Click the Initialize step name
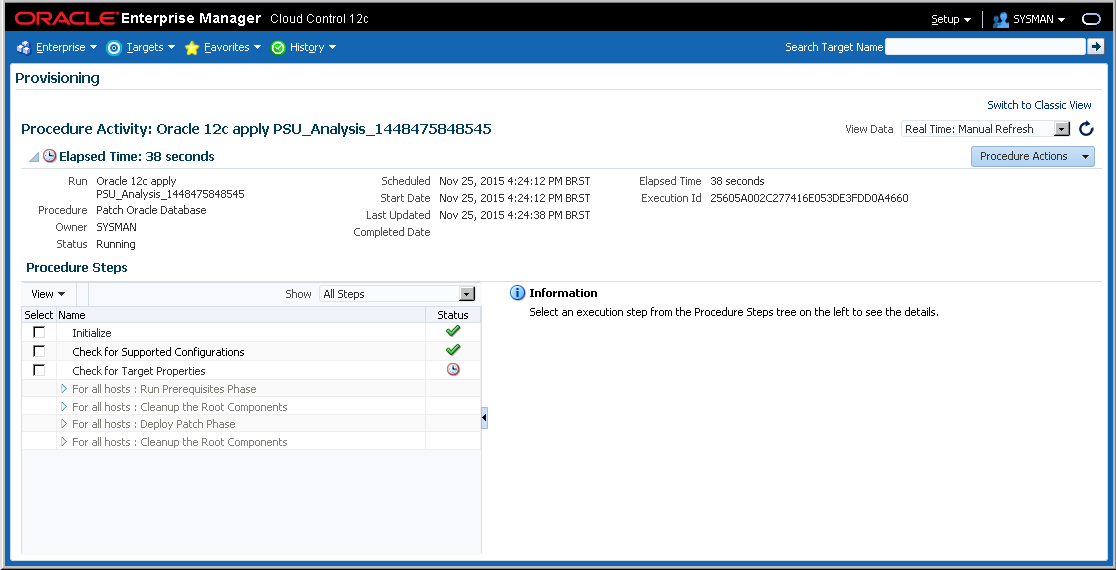This screenshot has width=1116, height=570. (92, 332)
